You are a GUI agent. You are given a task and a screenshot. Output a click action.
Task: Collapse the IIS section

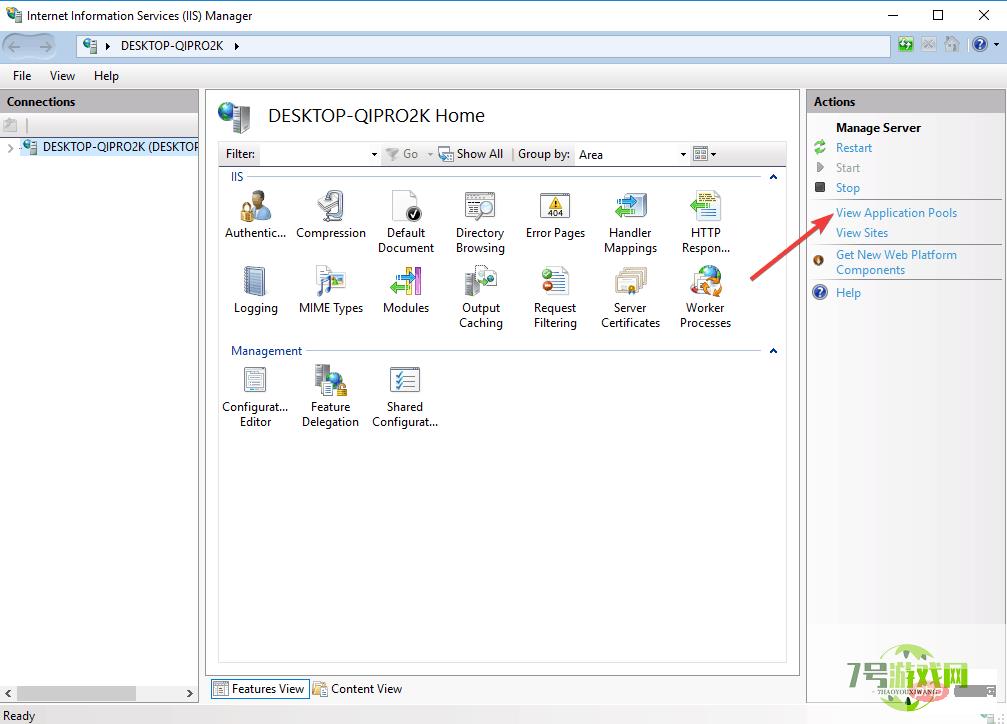[x=773, y=177]
